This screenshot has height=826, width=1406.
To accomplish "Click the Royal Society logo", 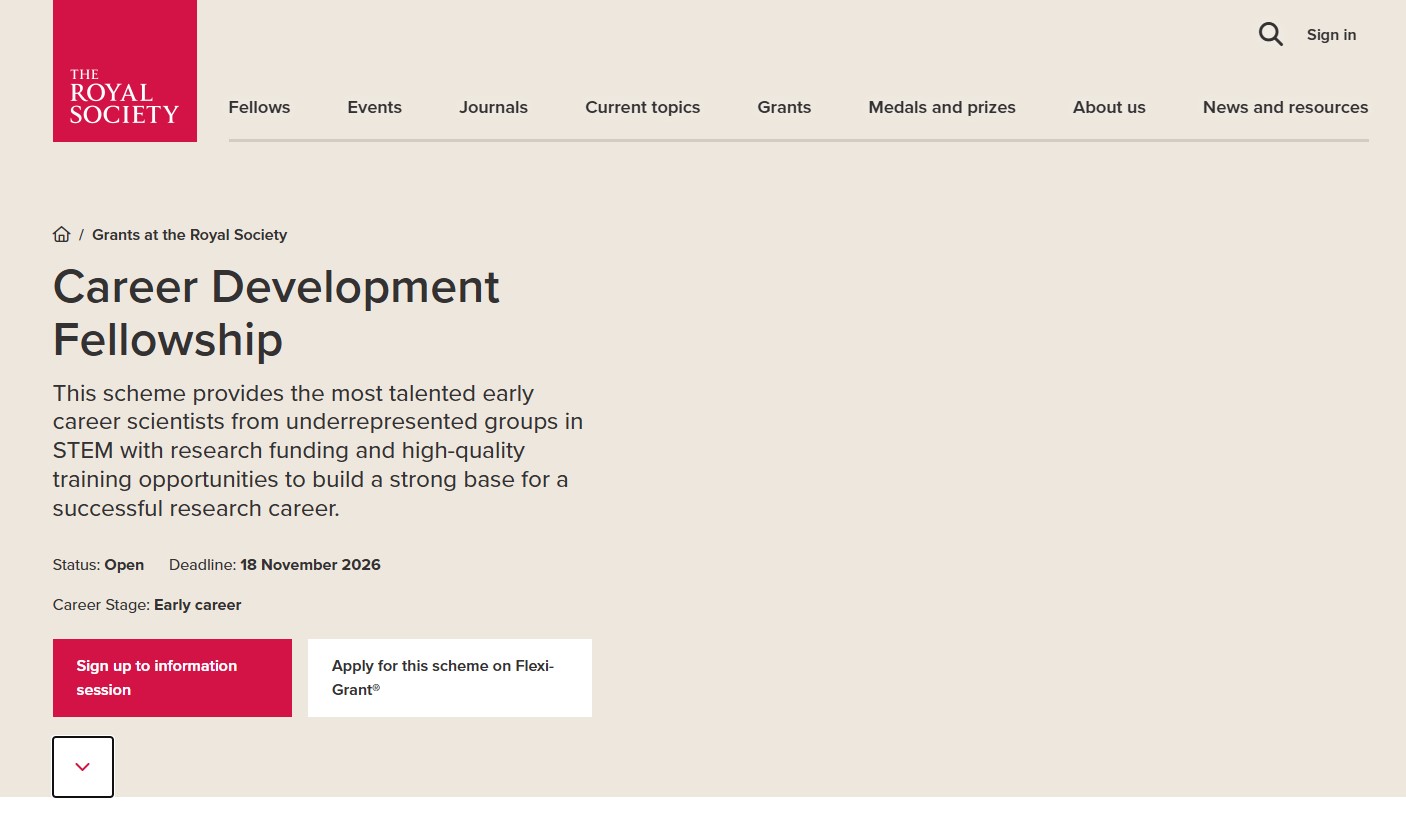I will [125, 70].
